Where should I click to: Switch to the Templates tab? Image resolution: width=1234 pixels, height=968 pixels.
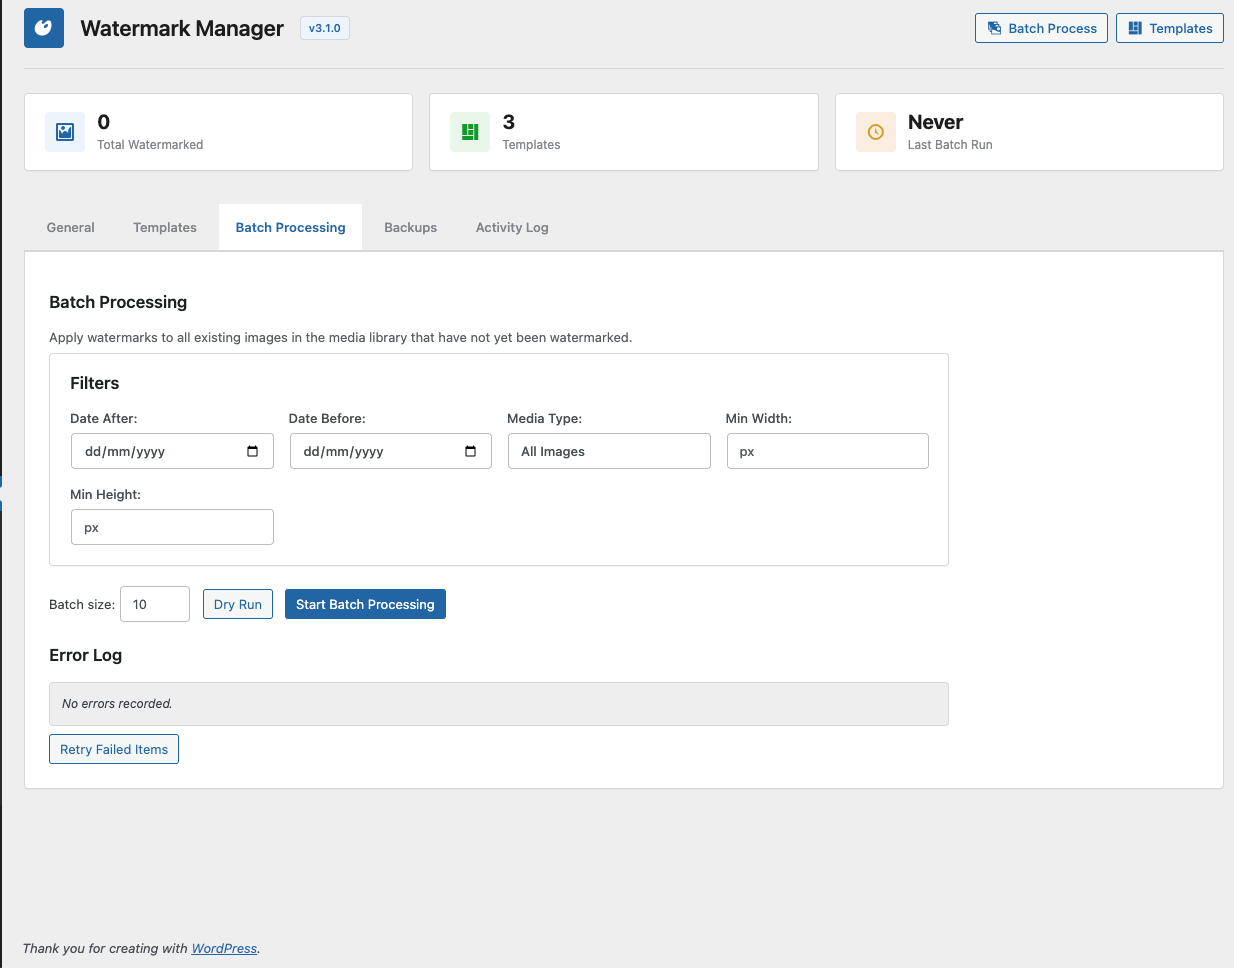coord(164,227)
